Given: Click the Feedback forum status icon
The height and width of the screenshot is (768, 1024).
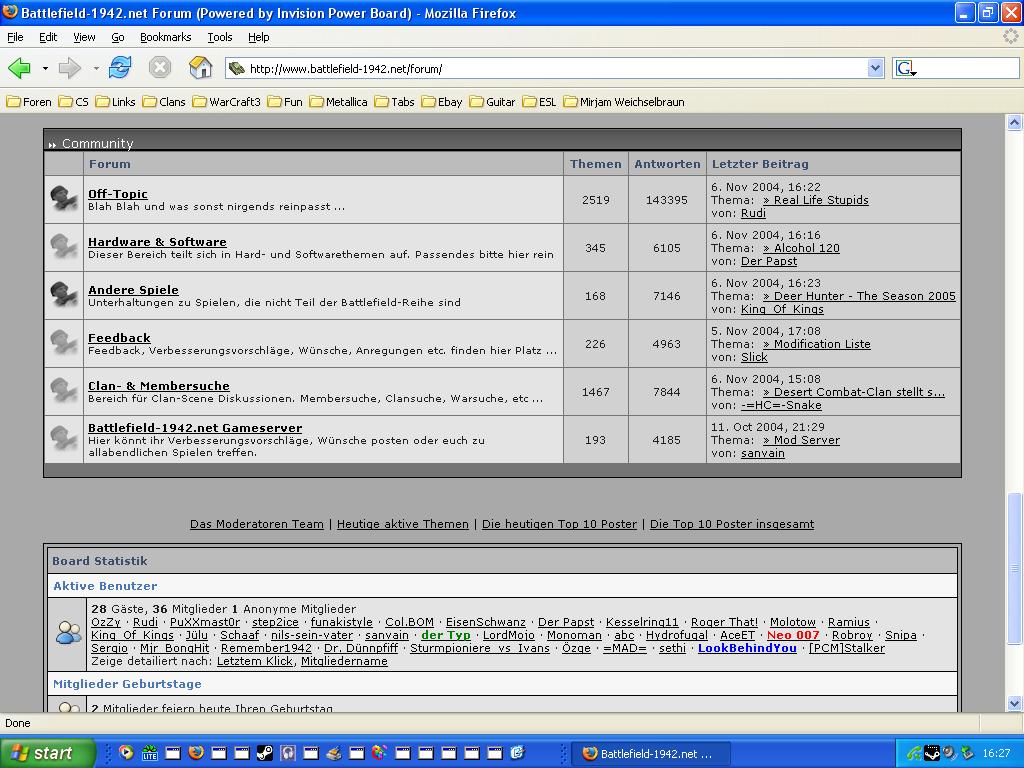Looking at the screenshot, I should pyautogui.click(x=63, y=343).
